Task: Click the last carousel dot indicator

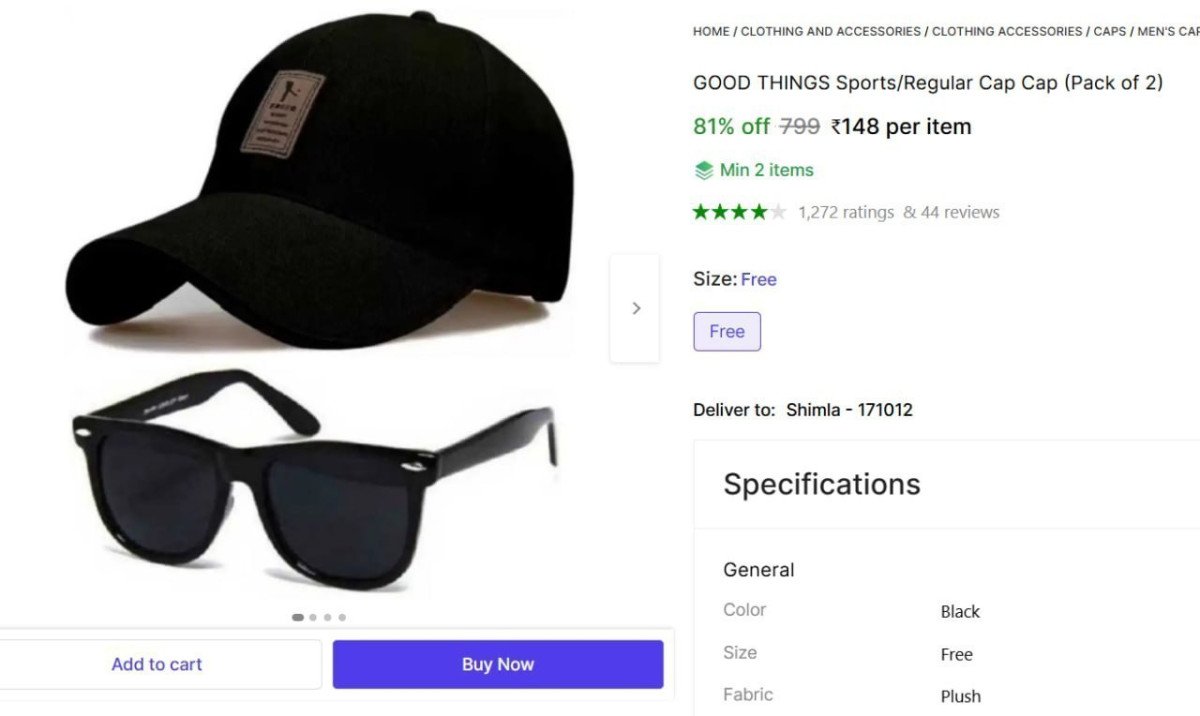Action: click(342, 617)
